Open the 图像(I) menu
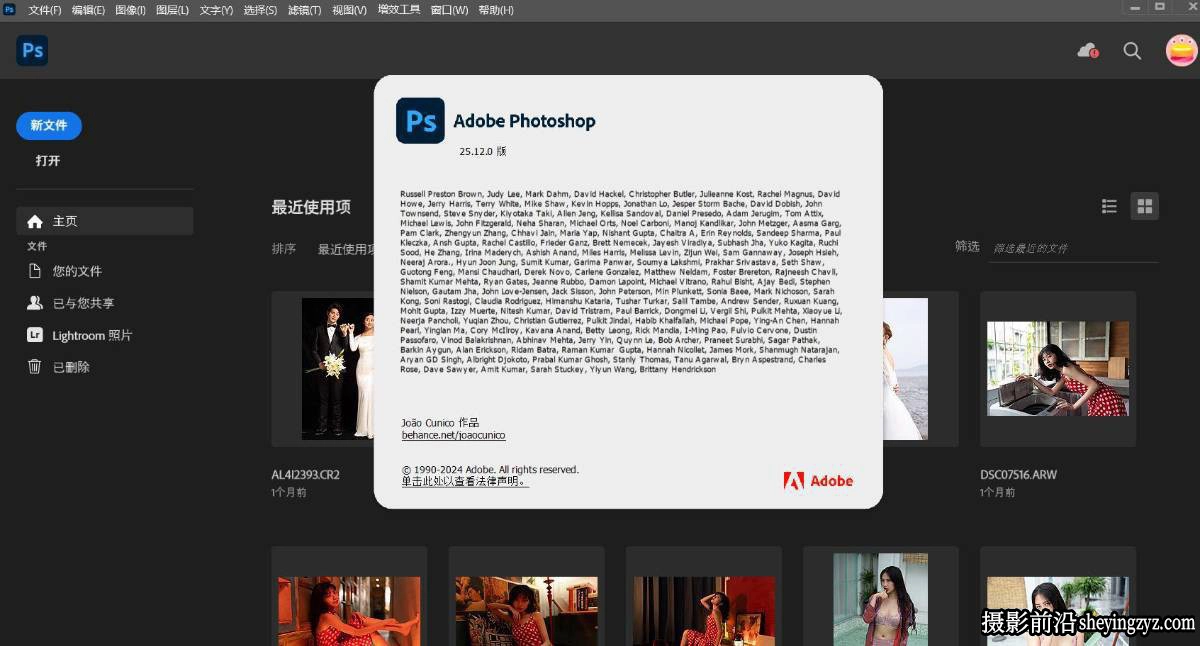 (x=130, y=10)
